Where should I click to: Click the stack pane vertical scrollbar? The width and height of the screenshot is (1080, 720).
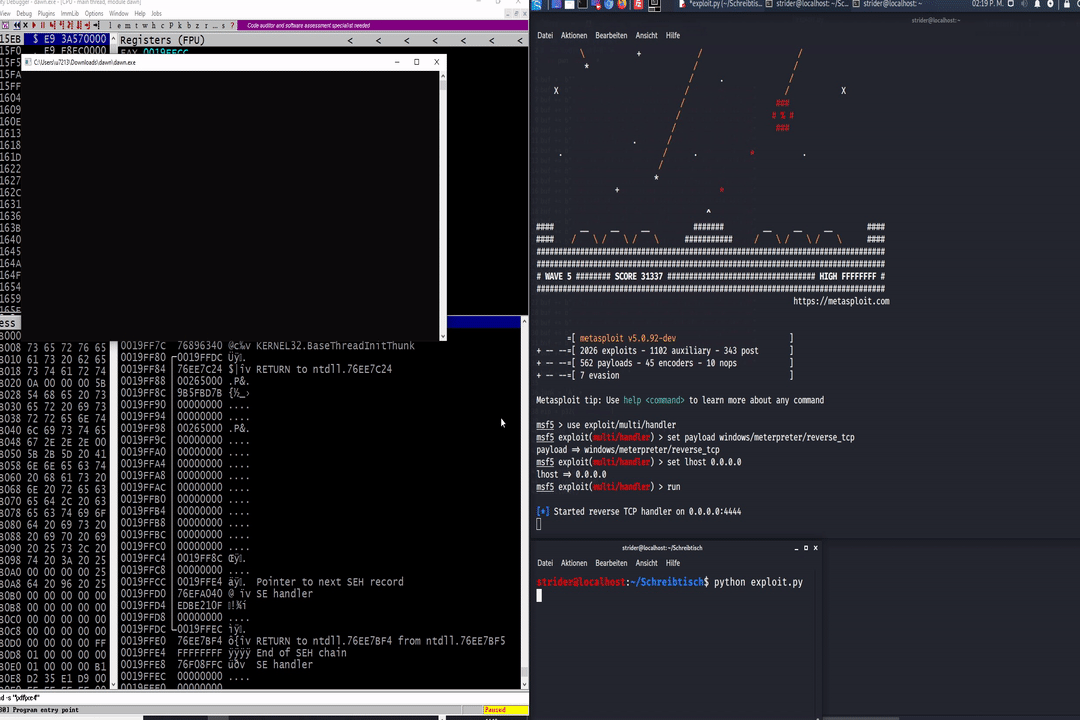(x=524, y=503)
